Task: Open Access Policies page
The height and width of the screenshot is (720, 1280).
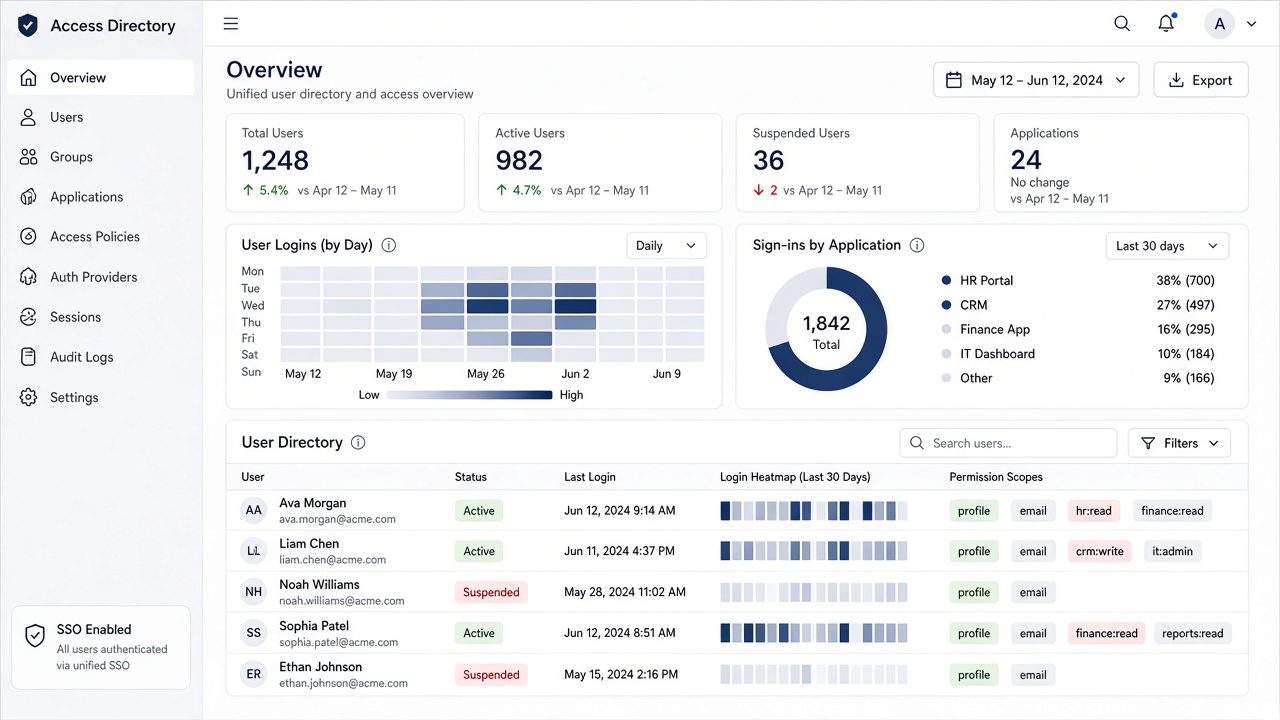Action: pyautogui.click(x=101, y=237)
